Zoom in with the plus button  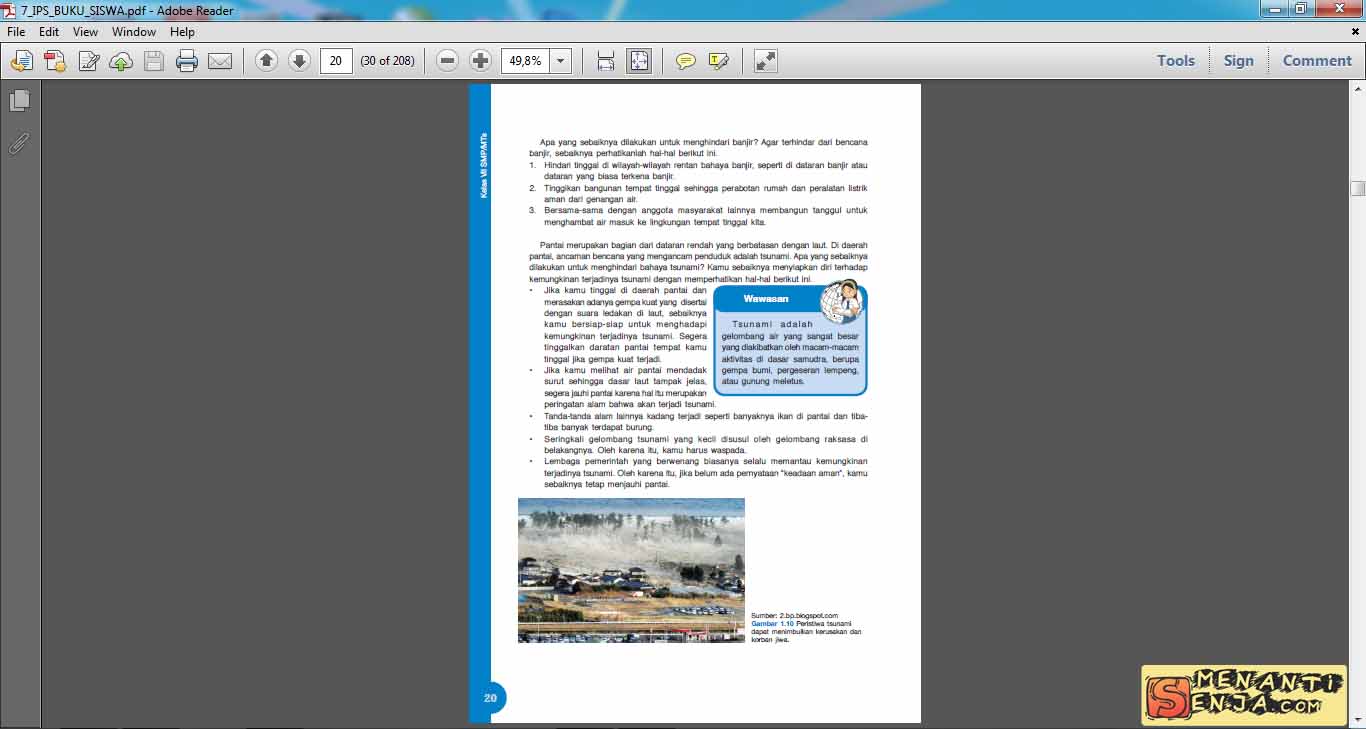(481, 61)
